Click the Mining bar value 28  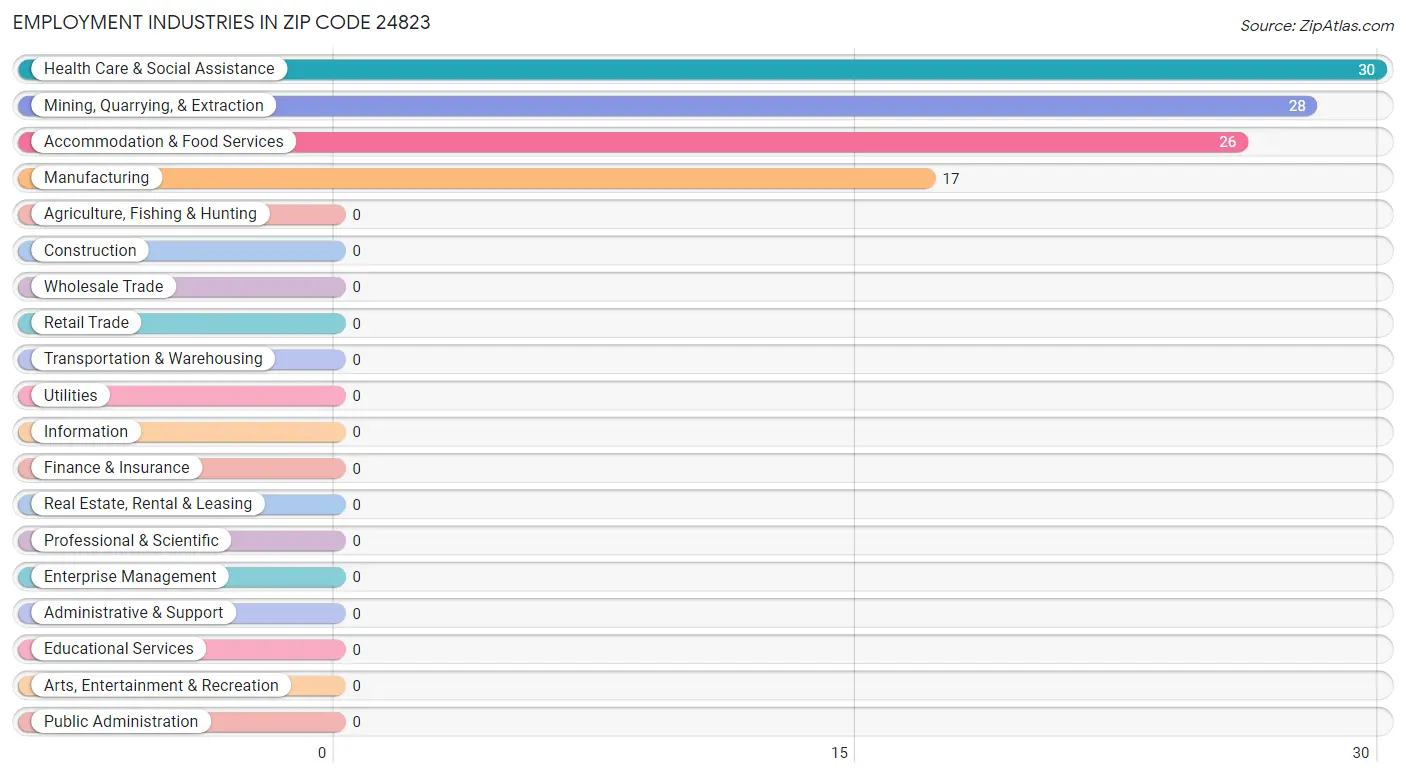click(1297, 106)
